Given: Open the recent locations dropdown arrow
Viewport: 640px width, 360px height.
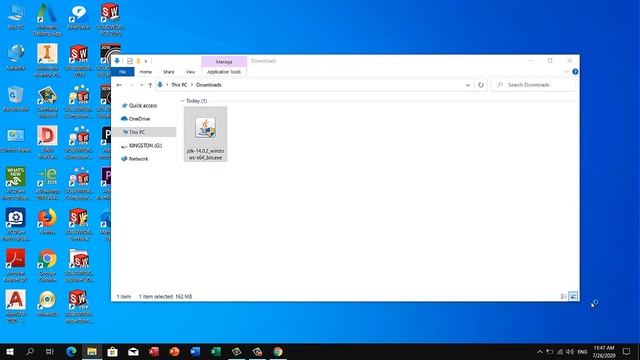Looking at the screenshot, I should pos(142,85).
